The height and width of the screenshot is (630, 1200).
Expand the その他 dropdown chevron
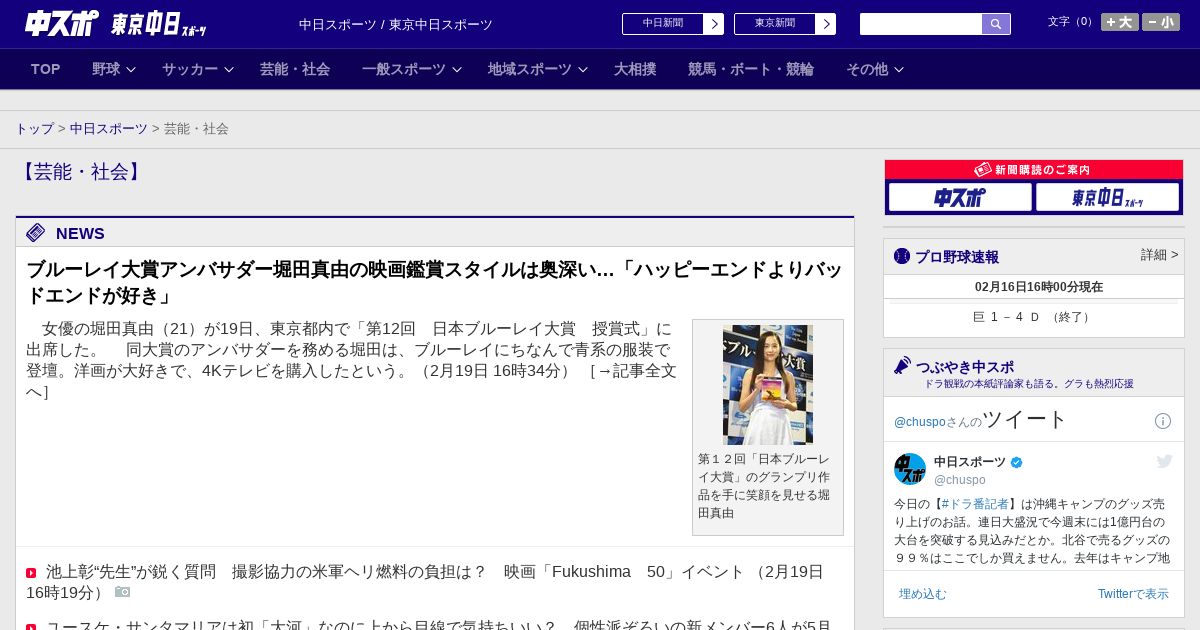tap(899, 69)
